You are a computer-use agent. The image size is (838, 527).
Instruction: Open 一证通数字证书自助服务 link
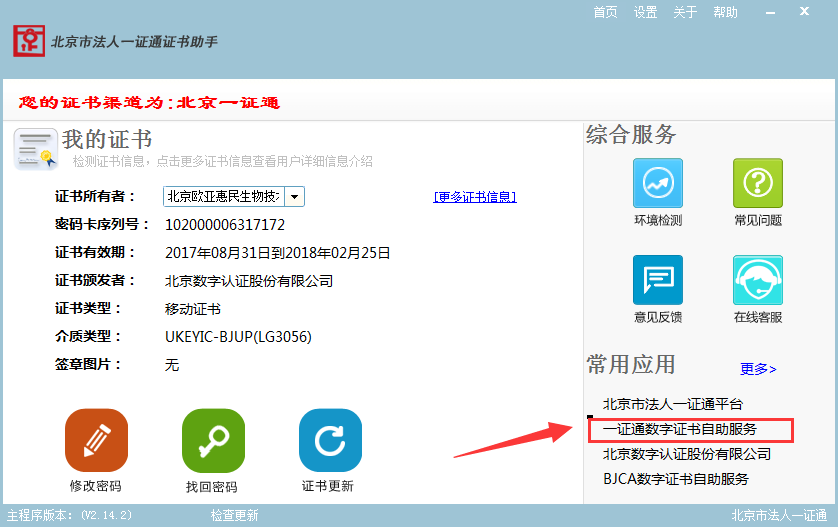click(680, 429)
